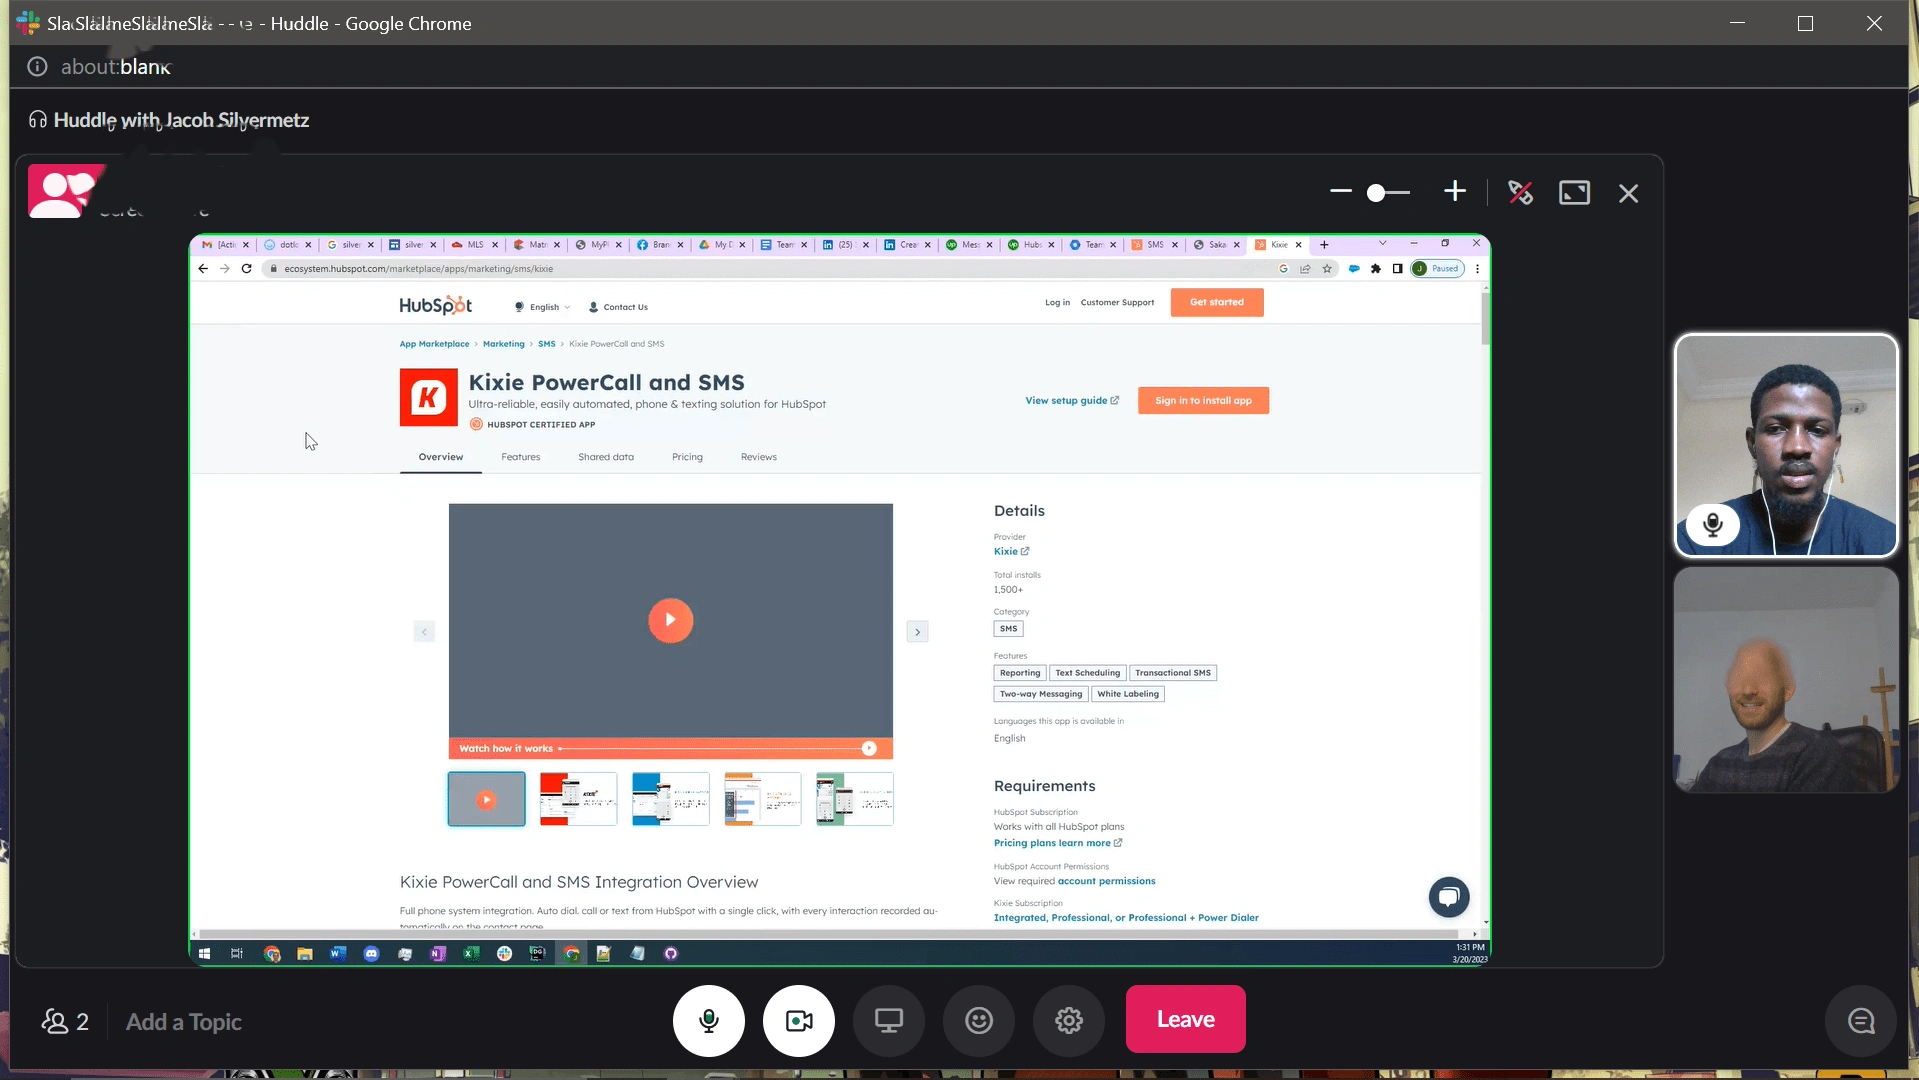This screenshot has height=1080, width=1919.
Task: Open huddle settings gear
Action: pos(1068,1020)
